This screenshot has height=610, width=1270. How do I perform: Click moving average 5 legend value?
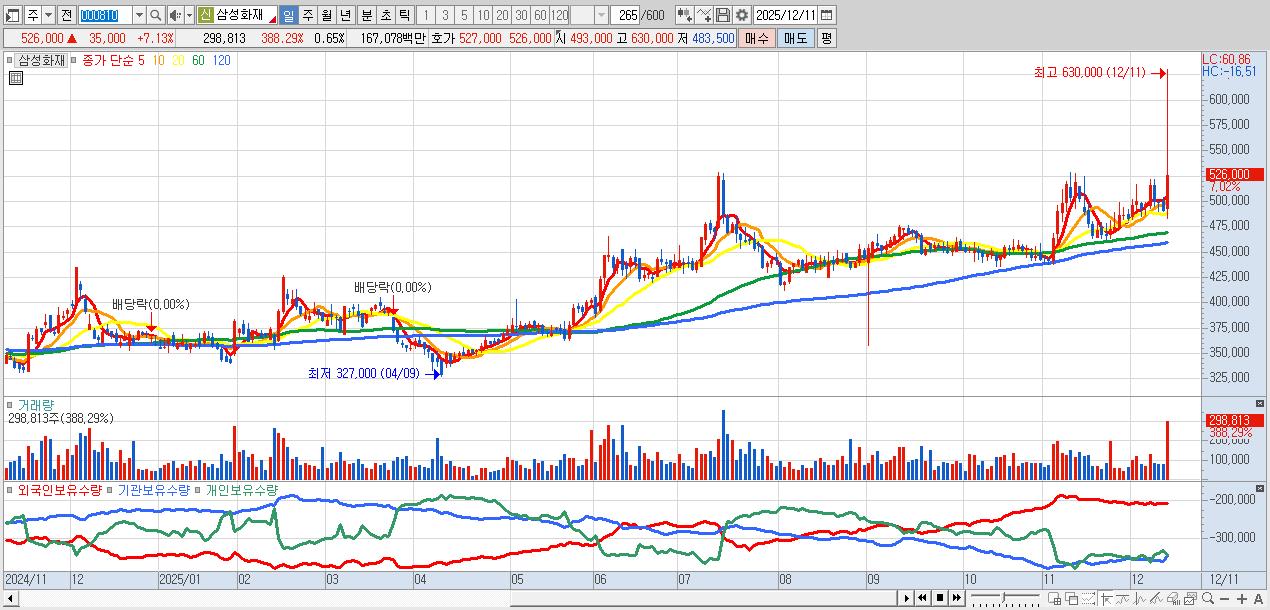(x=142, y=60)
